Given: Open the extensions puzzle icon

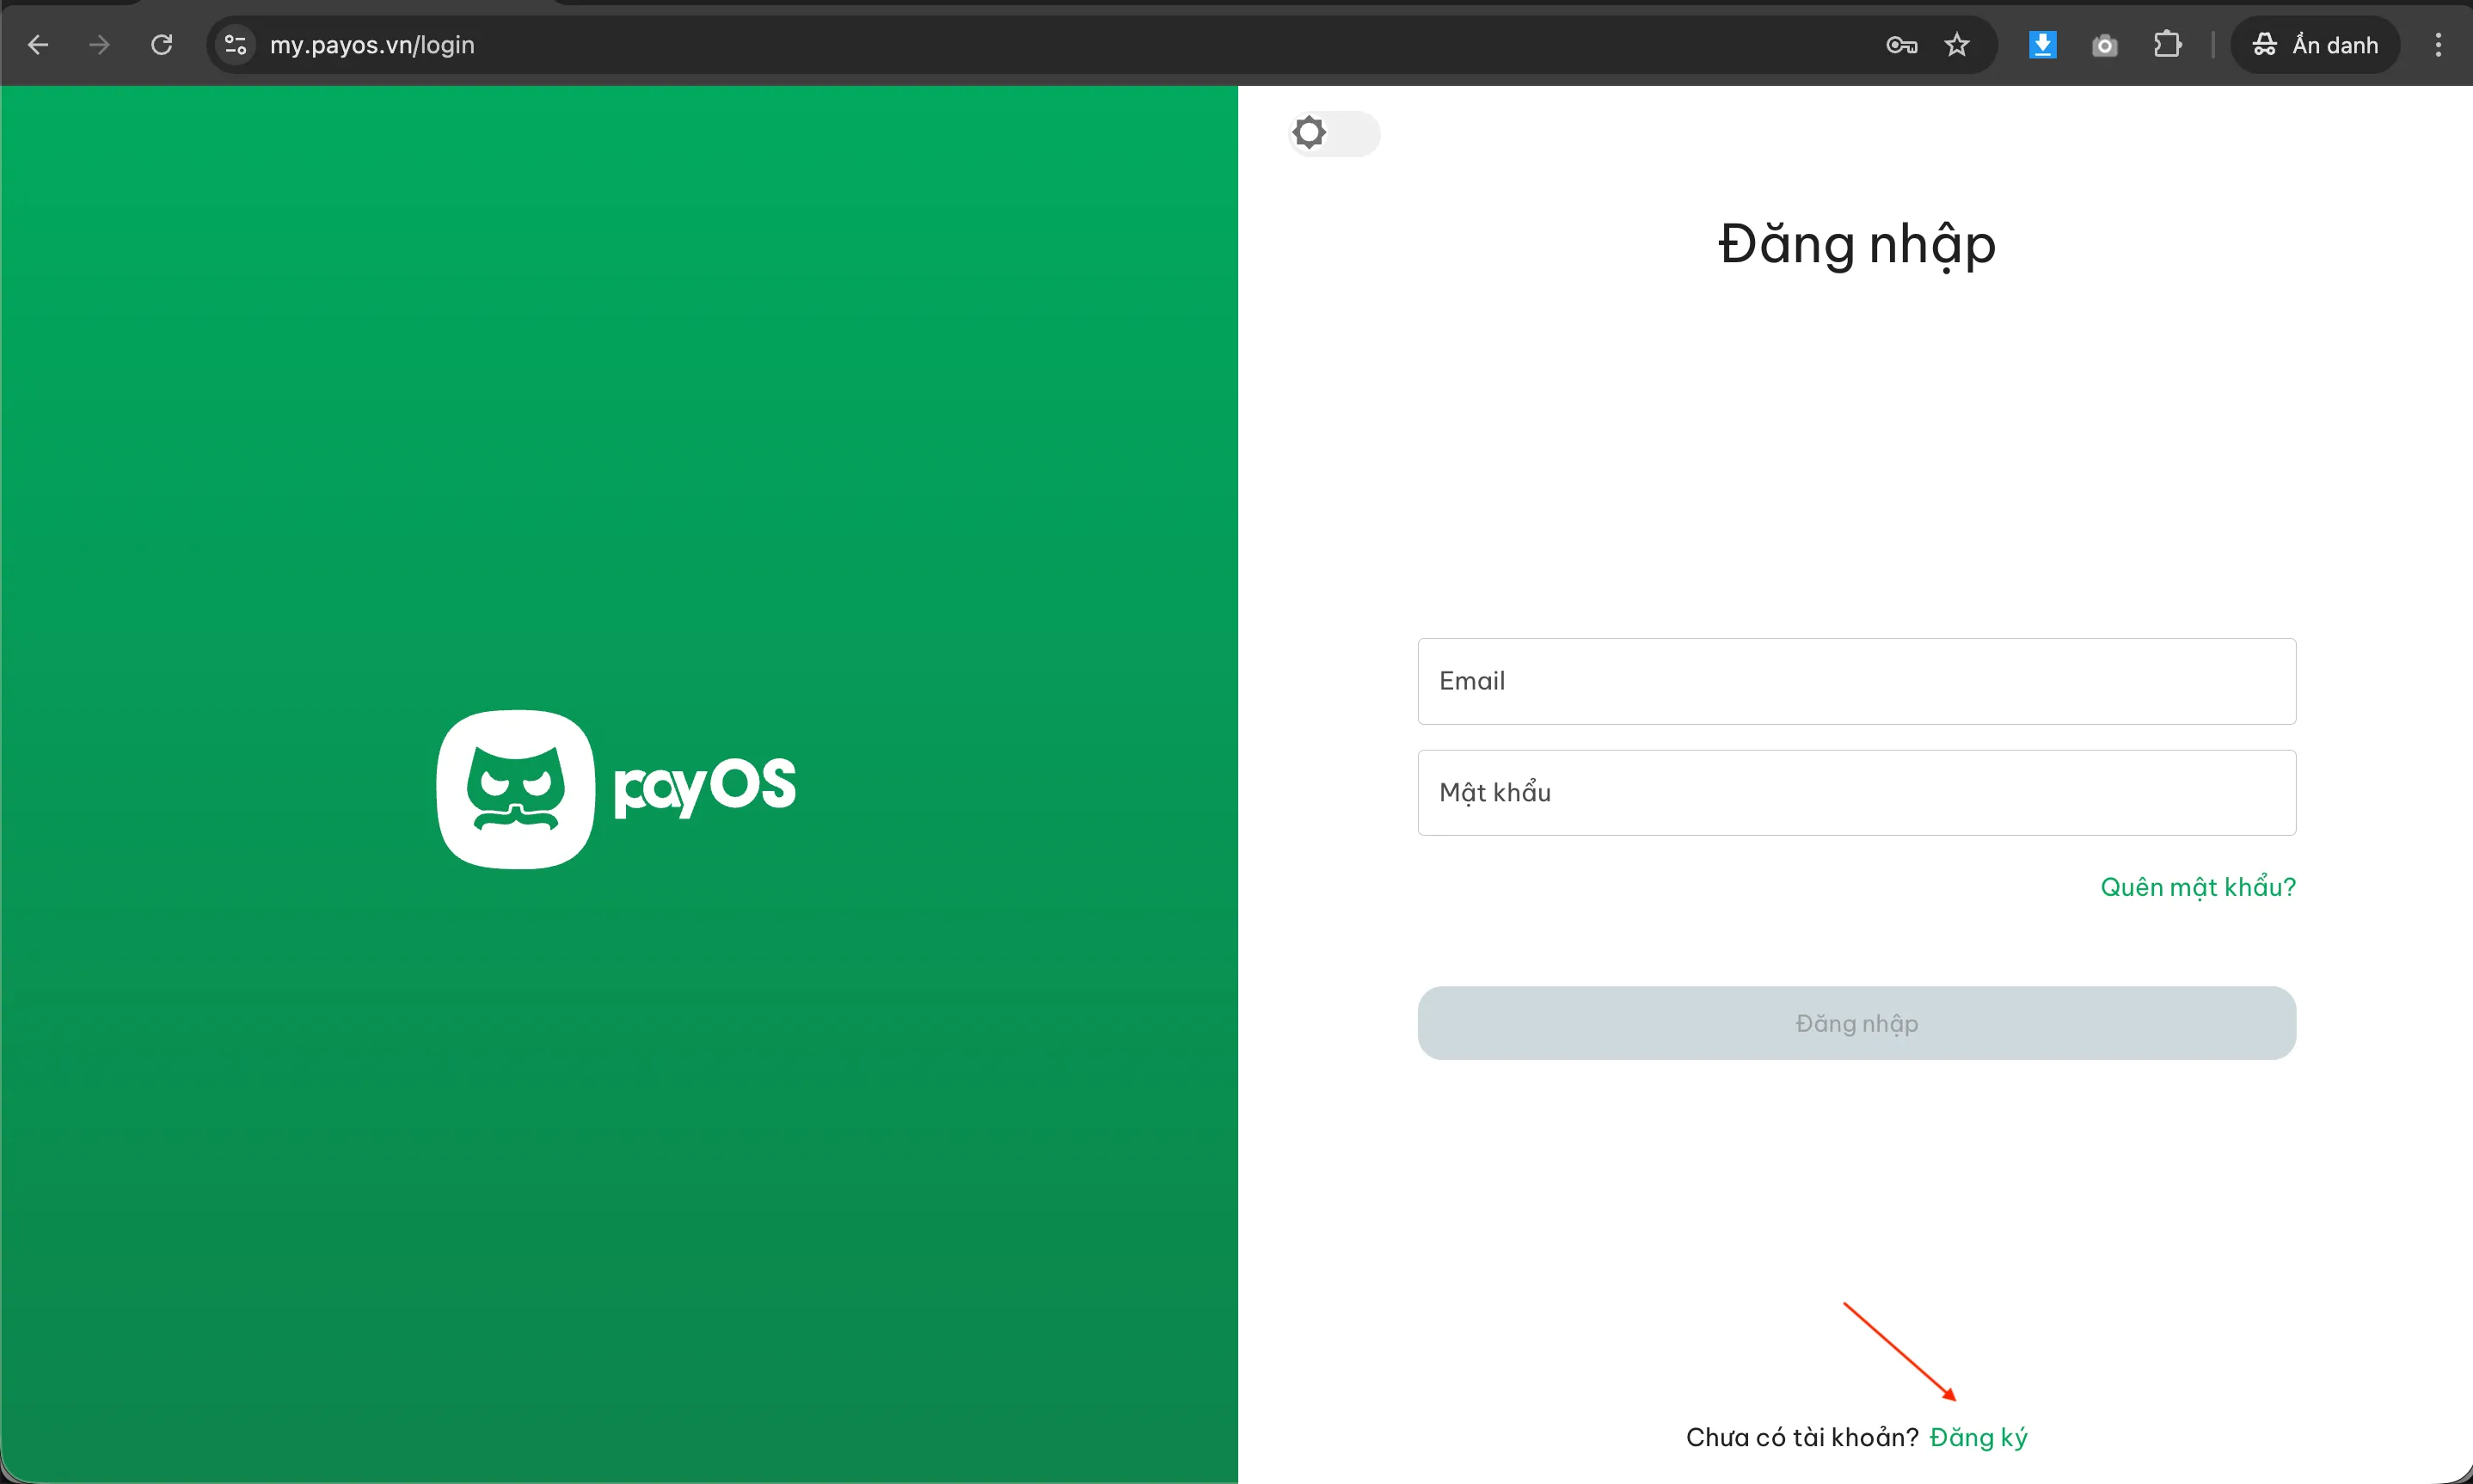Looking at the screenshot, I should (x=2166, y=44).
